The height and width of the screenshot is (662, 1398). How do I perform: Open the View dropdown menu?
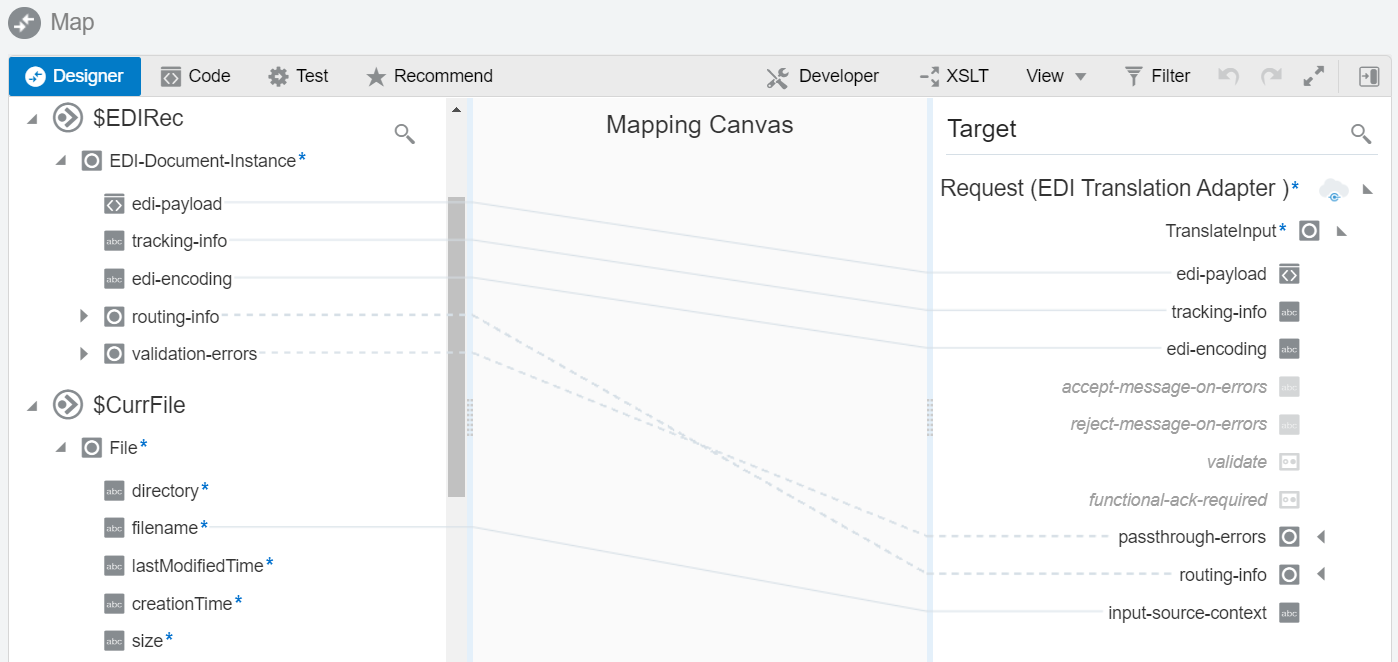(1056, 76)
